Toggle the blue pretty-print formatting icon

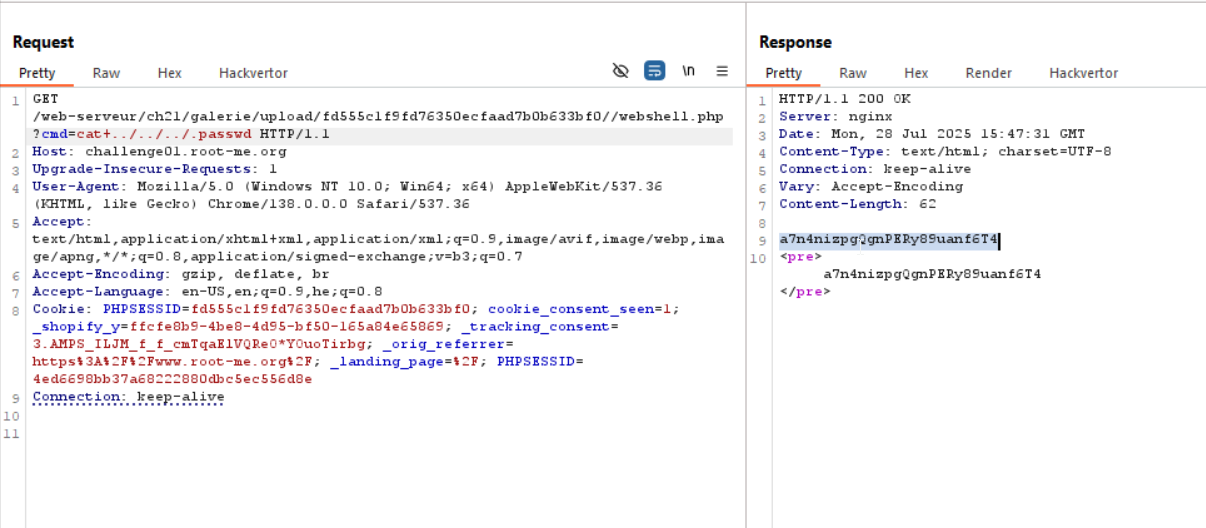[x=654, y=71]
